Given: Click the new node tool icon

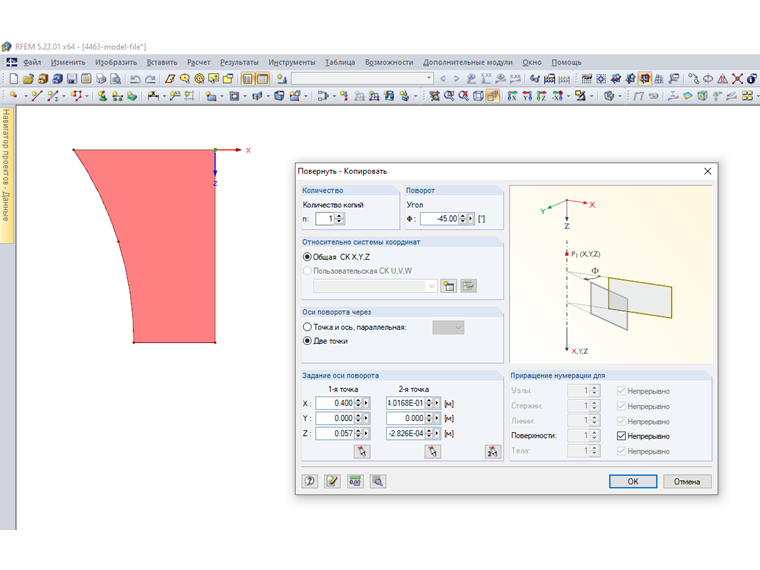Looking at the screenshot, I should [14, 95].
